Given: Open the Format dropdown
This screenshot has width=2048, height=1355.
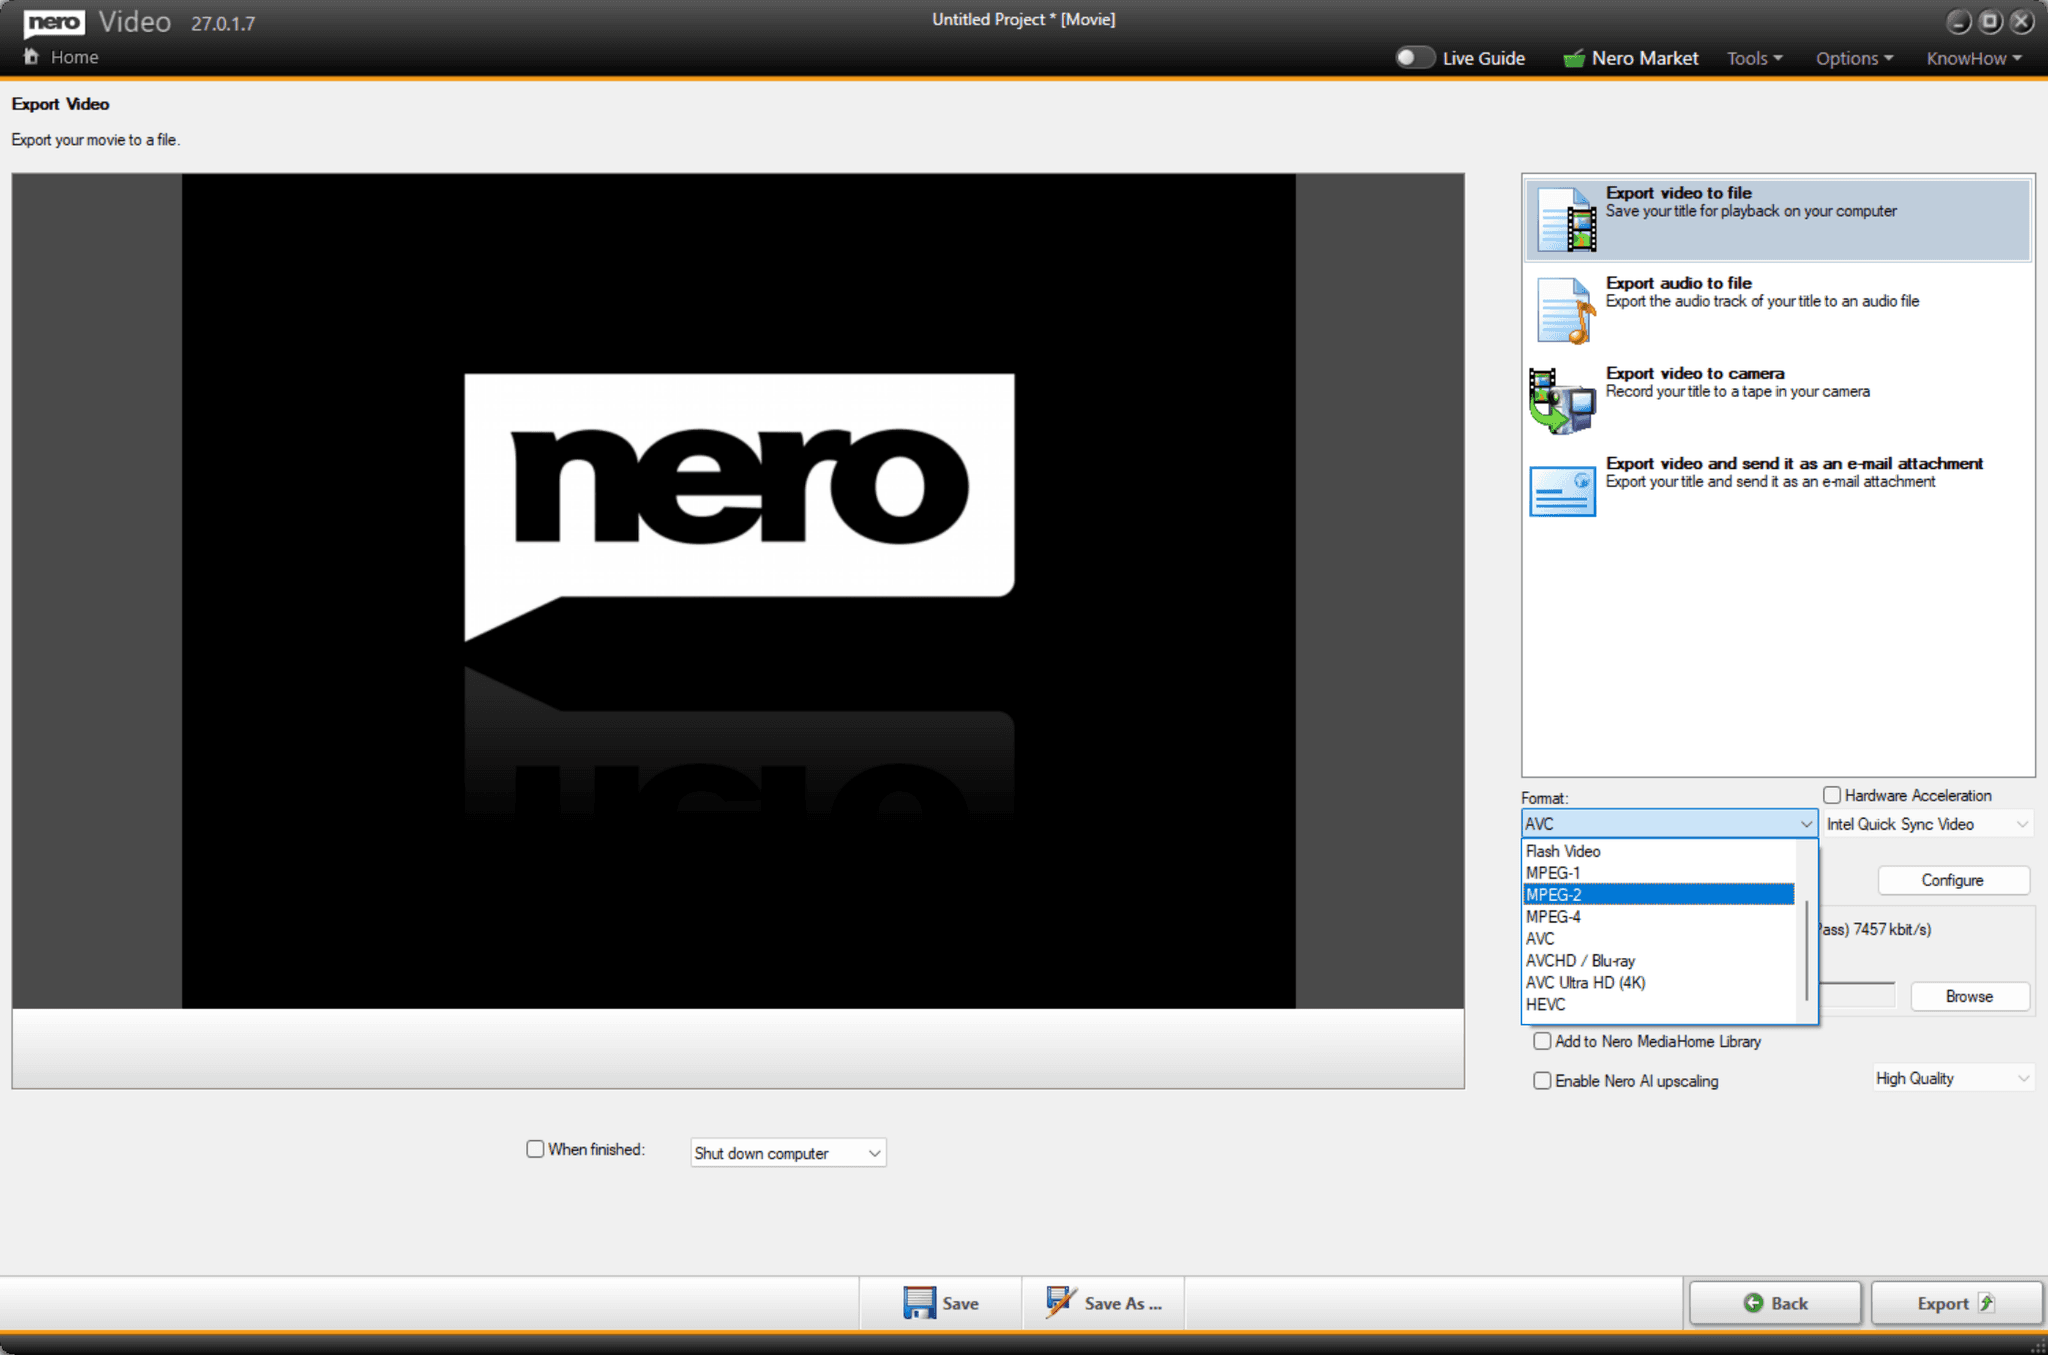Looking at the screenshot, I should (1805, 823).
